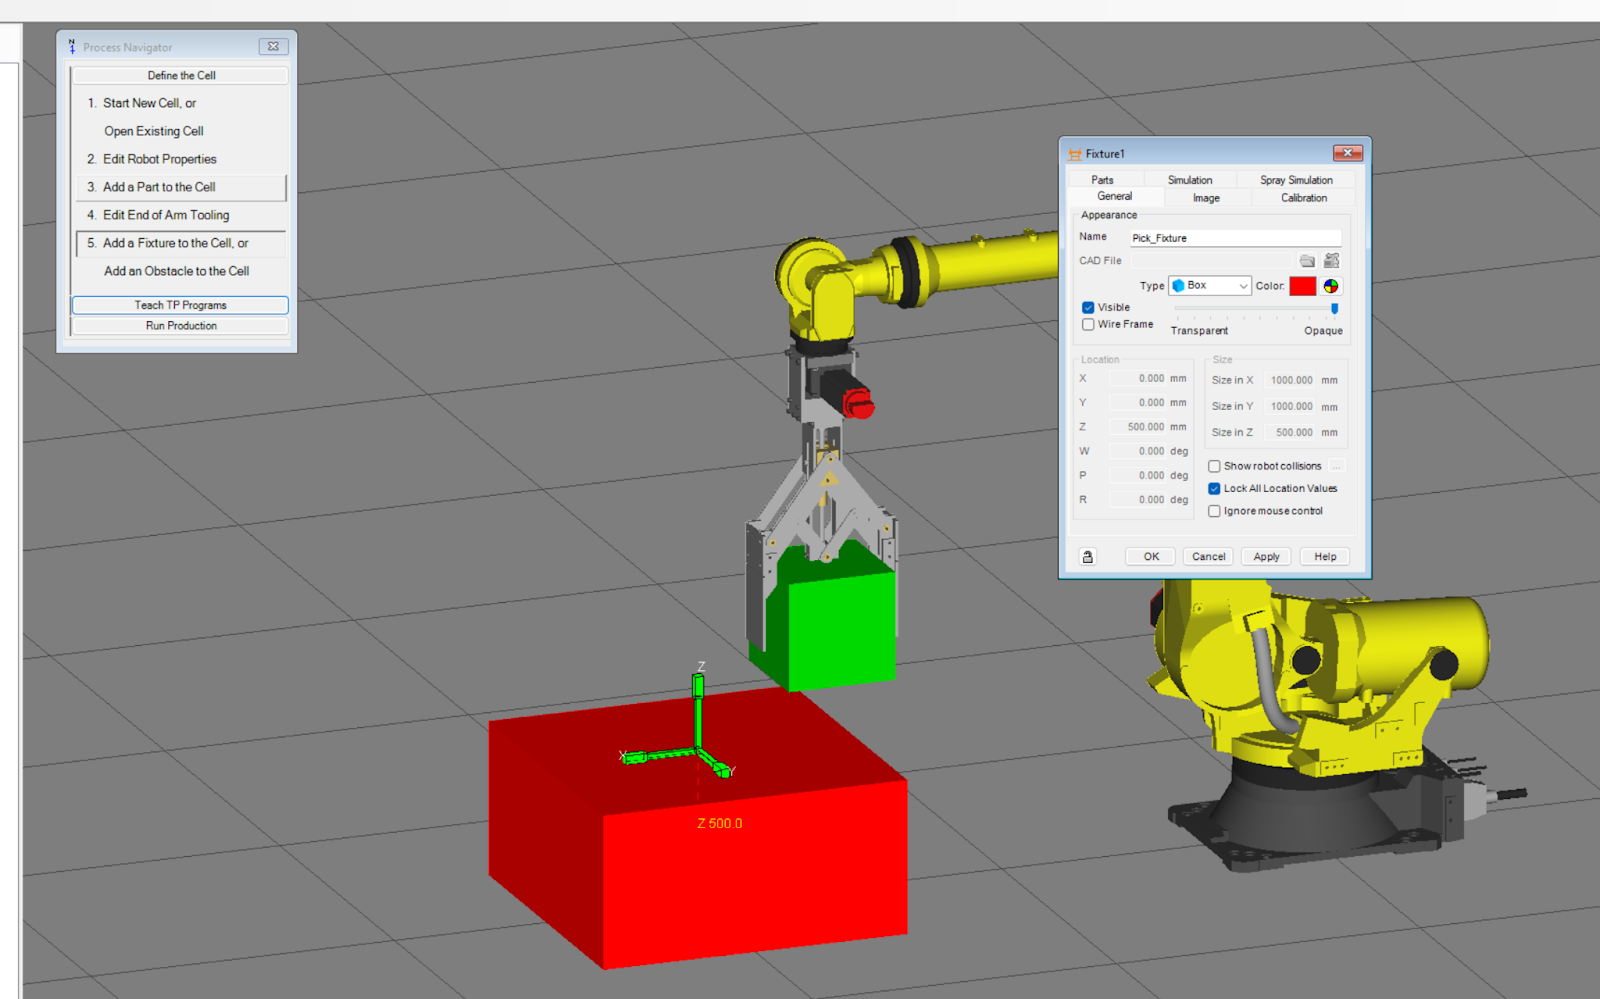Click the Apply button in Fixture1
This screenshot has height=999, width=1600.
(x=1266, y=557)
